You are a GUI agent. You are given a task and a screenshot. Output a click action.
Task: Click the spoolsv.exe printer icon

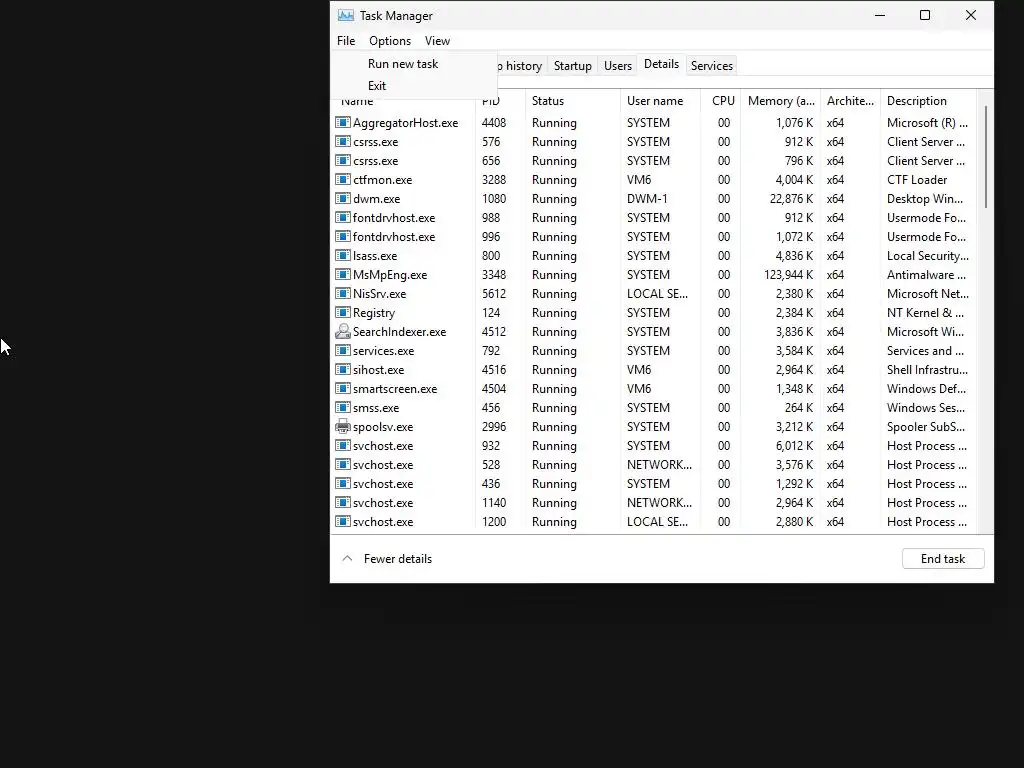click(343, 426)
